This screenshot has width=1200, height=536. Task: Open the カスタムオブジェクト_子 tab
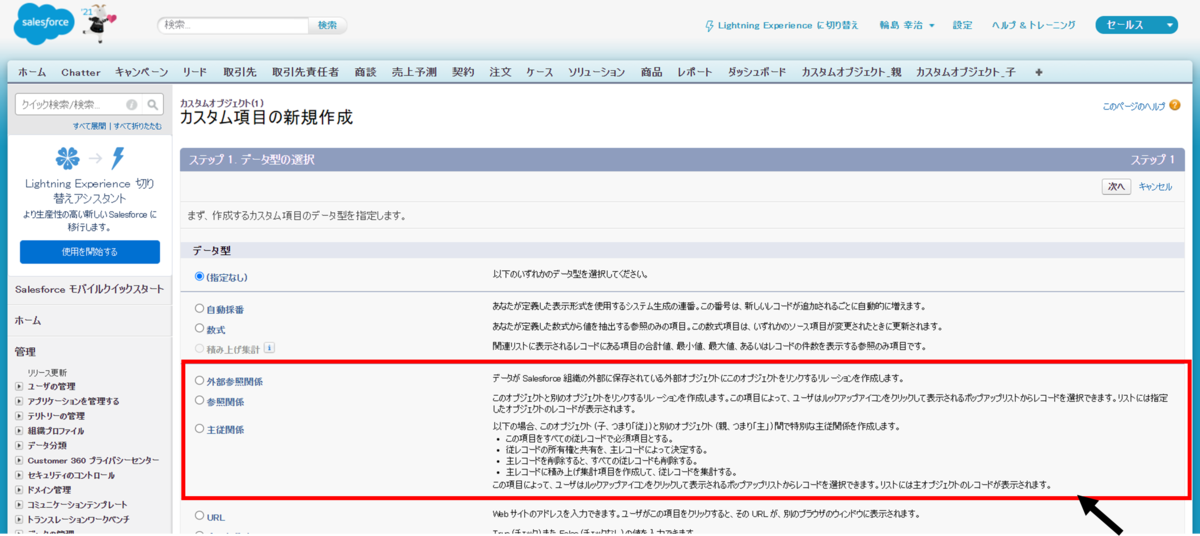967,72
